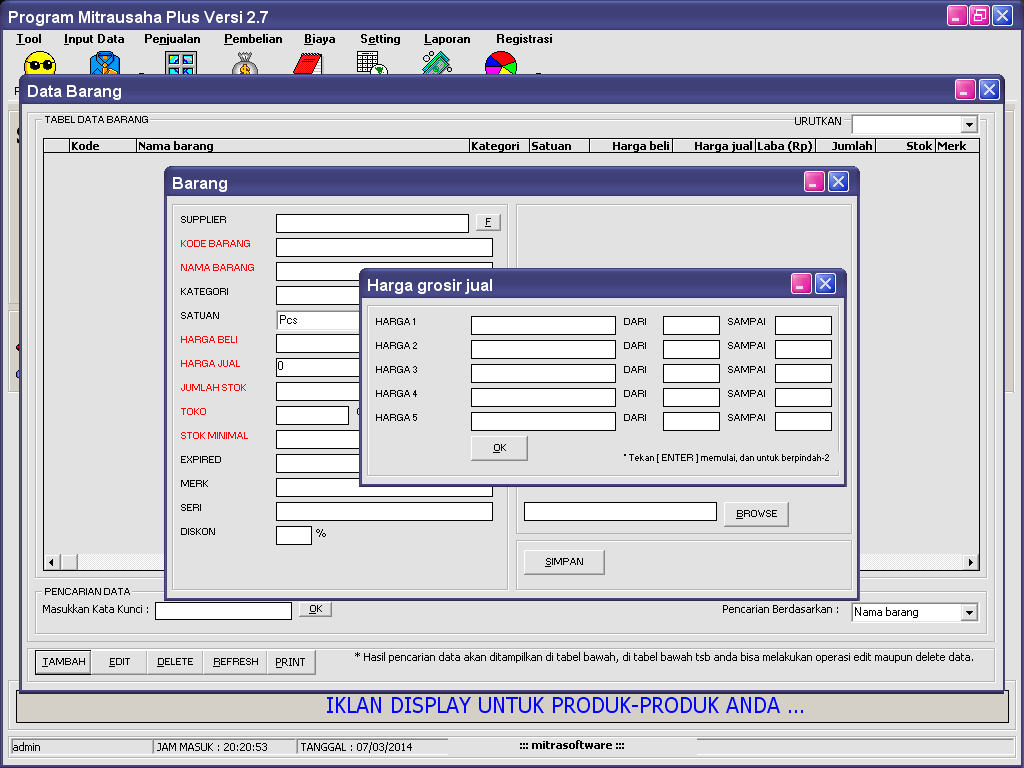Click the pink notepad toolbar icon
The image size is (1024, 768).
pyautogui.click(x=308, y=63)
